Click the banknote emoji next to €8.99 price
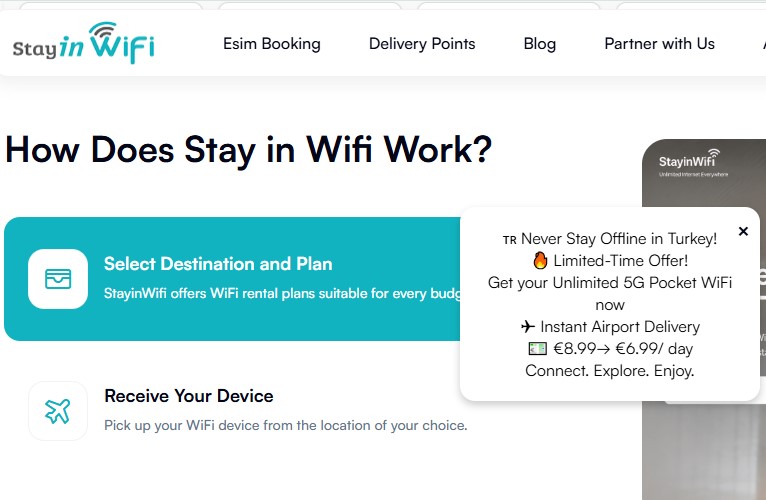This screenshot has height=500, width=766. (537, 348)
